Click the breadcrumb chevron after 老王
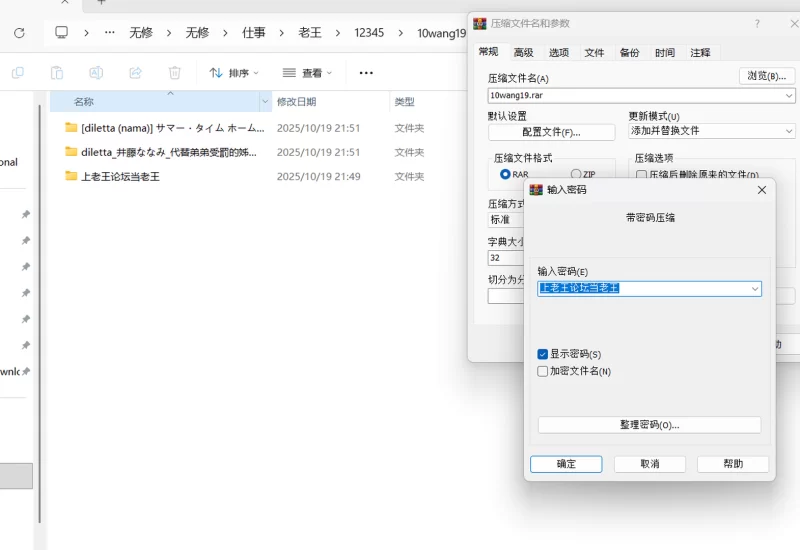Image resolution: width=800 pixels, height=550 pixels. click(x=338, y=33)
